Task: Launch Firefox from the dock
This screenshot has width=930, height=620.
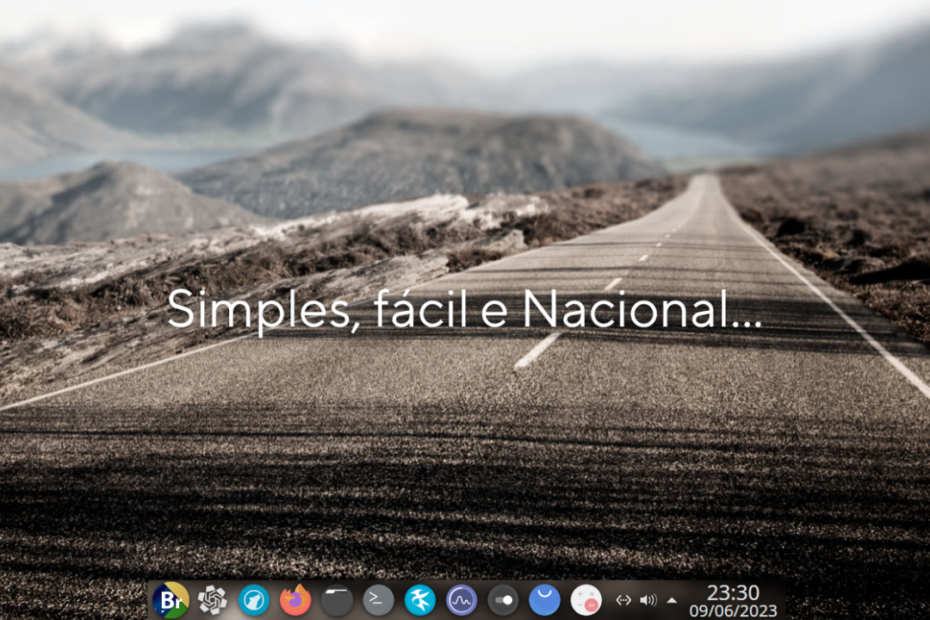Action: pyautogui.click(x=295, y=600)
